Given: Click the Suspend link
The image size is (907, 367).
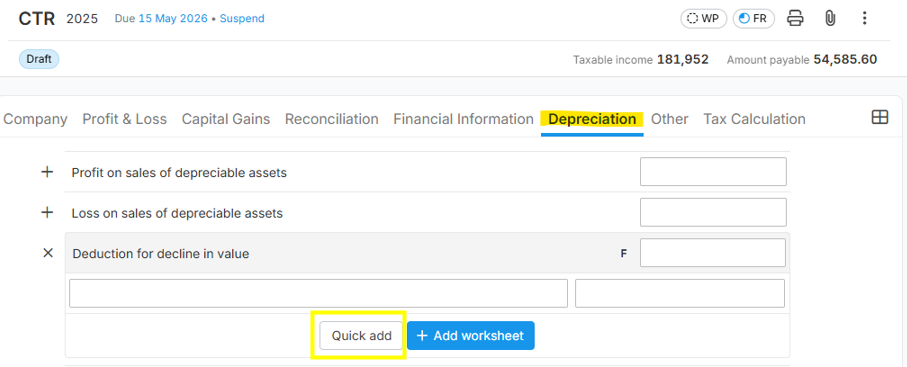Looking at the screenshot, I should pyautogui.click(x=242, y=19).
